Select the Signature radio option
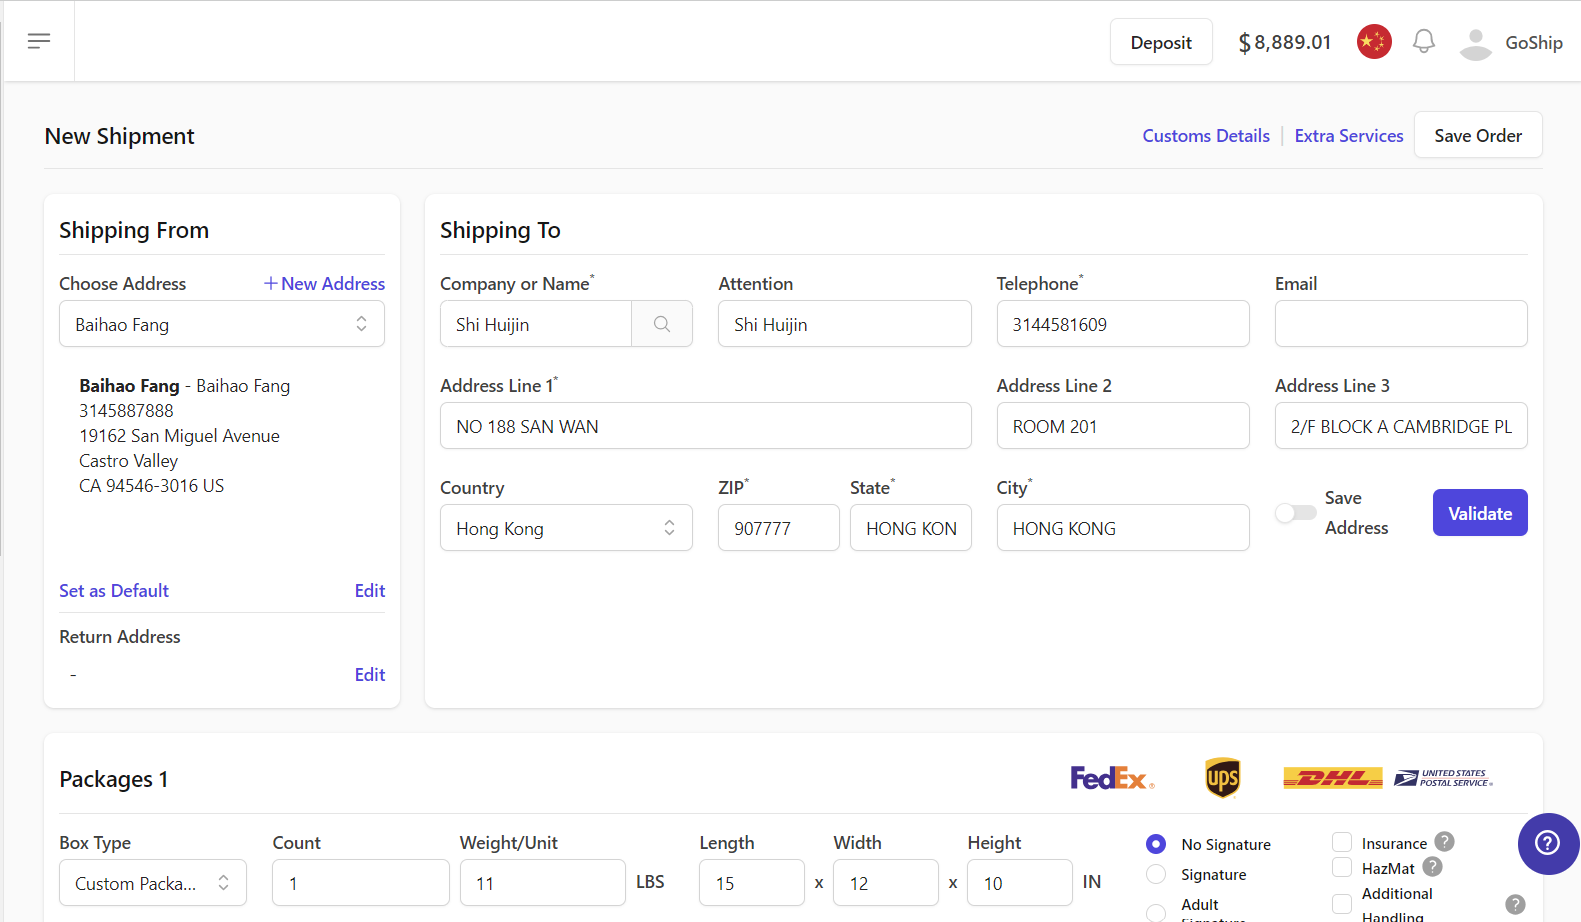 tap(1155, 874)
